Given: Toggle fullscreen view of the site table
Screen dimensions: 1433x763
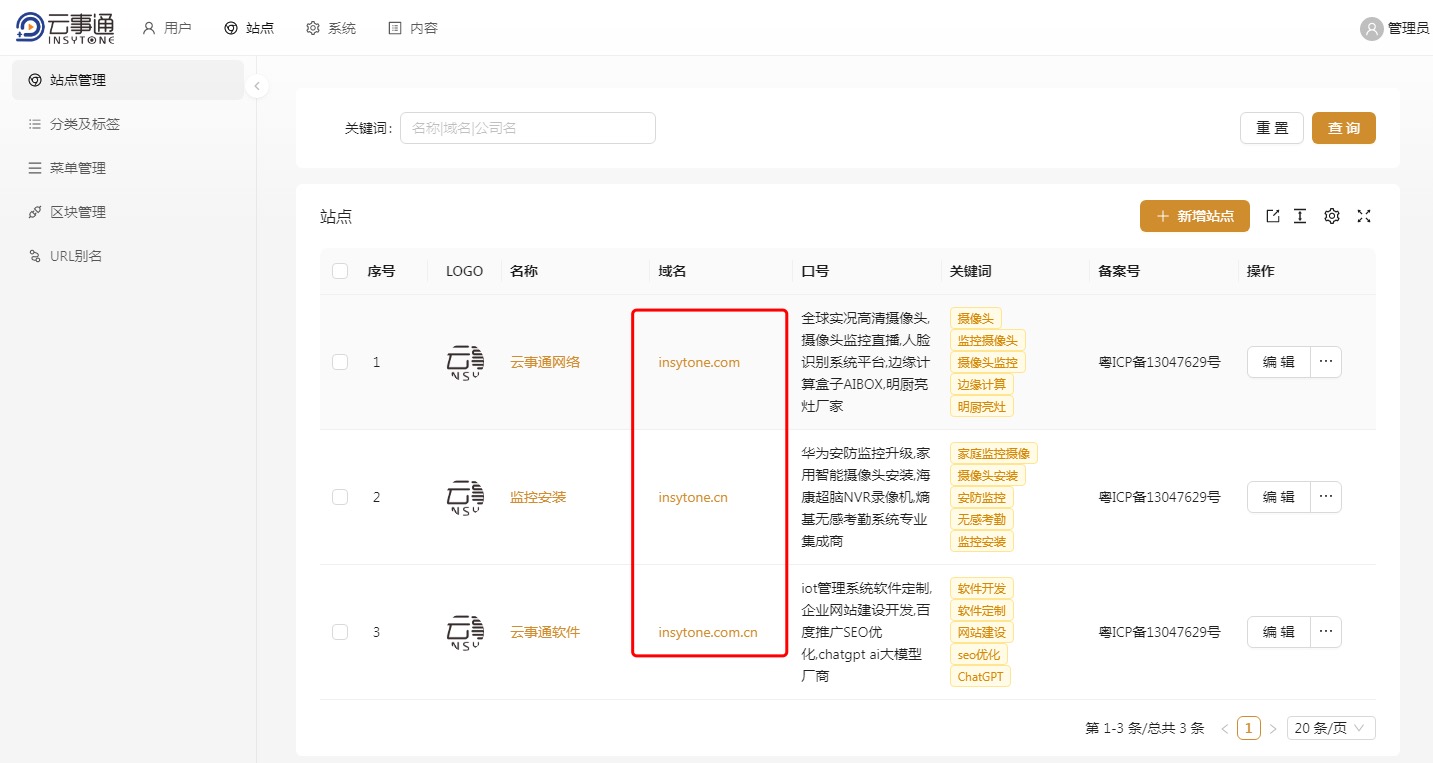Looking at the screenshot, I should point(1363,215).
